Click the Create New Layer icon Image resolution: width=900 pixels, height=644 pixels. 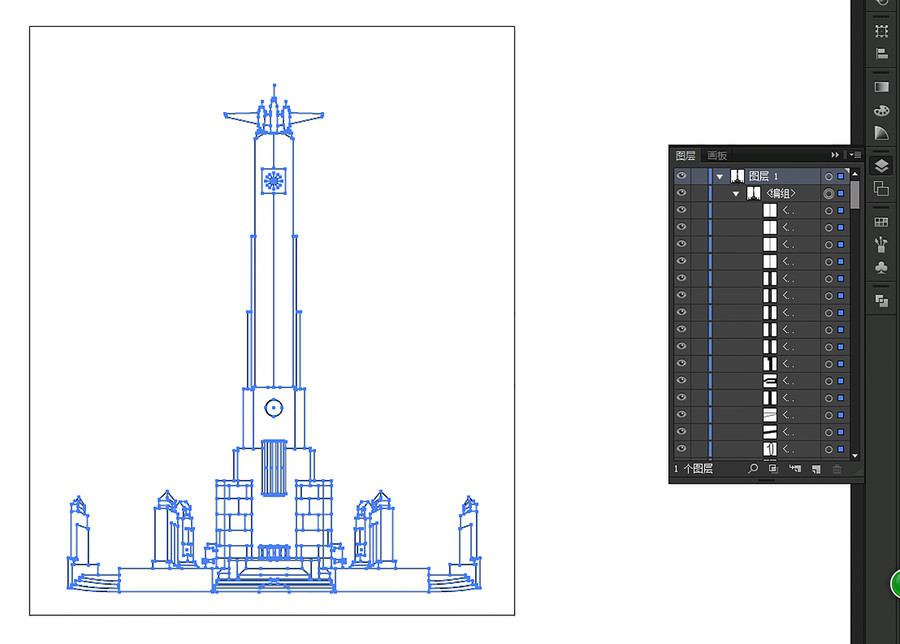coord(816,469)
